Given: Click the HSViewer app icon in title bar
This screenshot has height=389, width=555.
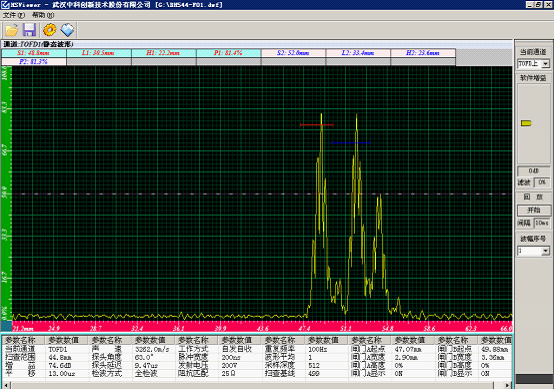Looking at the screenshot, I should coord(5,5).
